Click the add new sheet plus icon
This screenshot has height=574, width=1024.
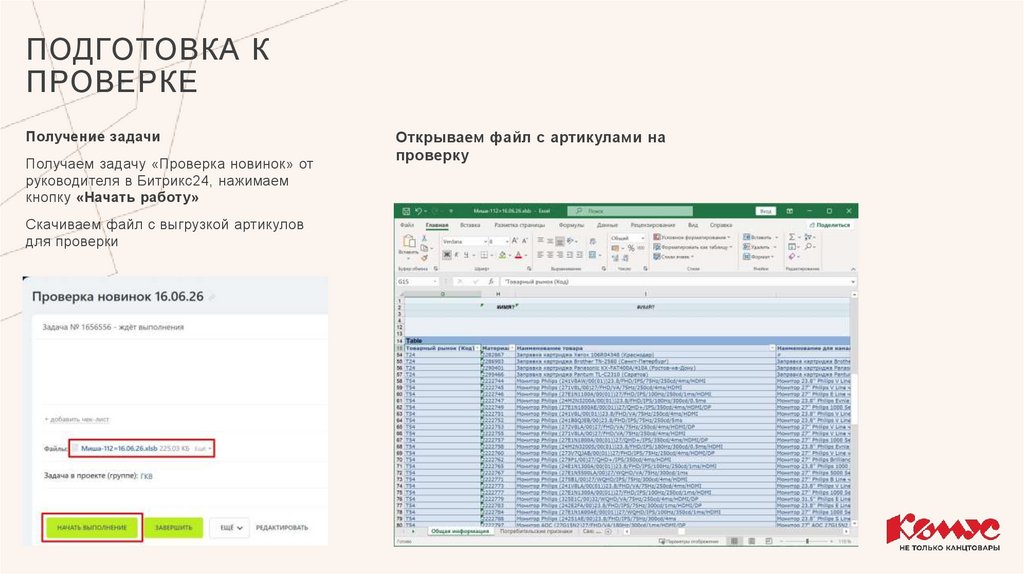coord(608,532)
